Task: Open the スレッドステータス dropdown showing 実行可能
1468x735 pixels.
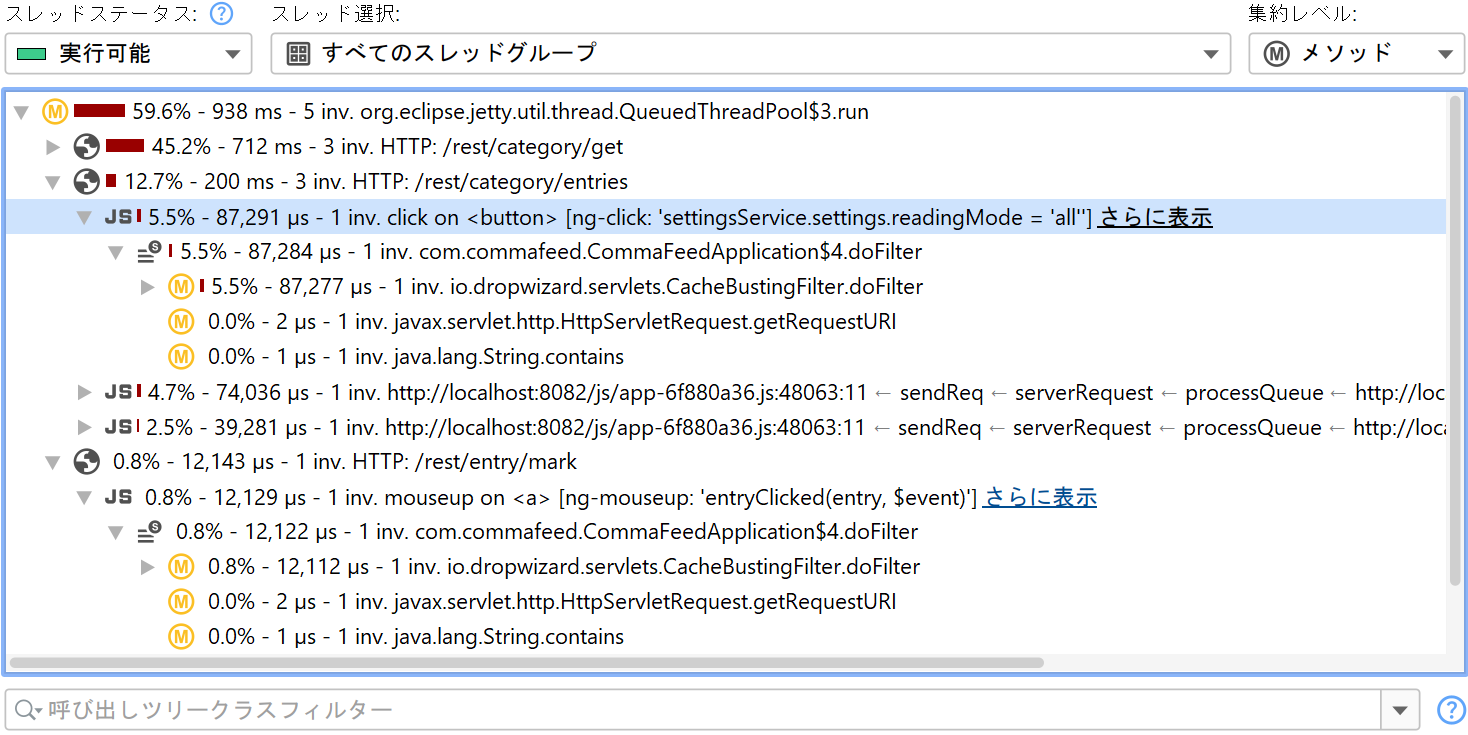Action: click(x=128, y=54)
